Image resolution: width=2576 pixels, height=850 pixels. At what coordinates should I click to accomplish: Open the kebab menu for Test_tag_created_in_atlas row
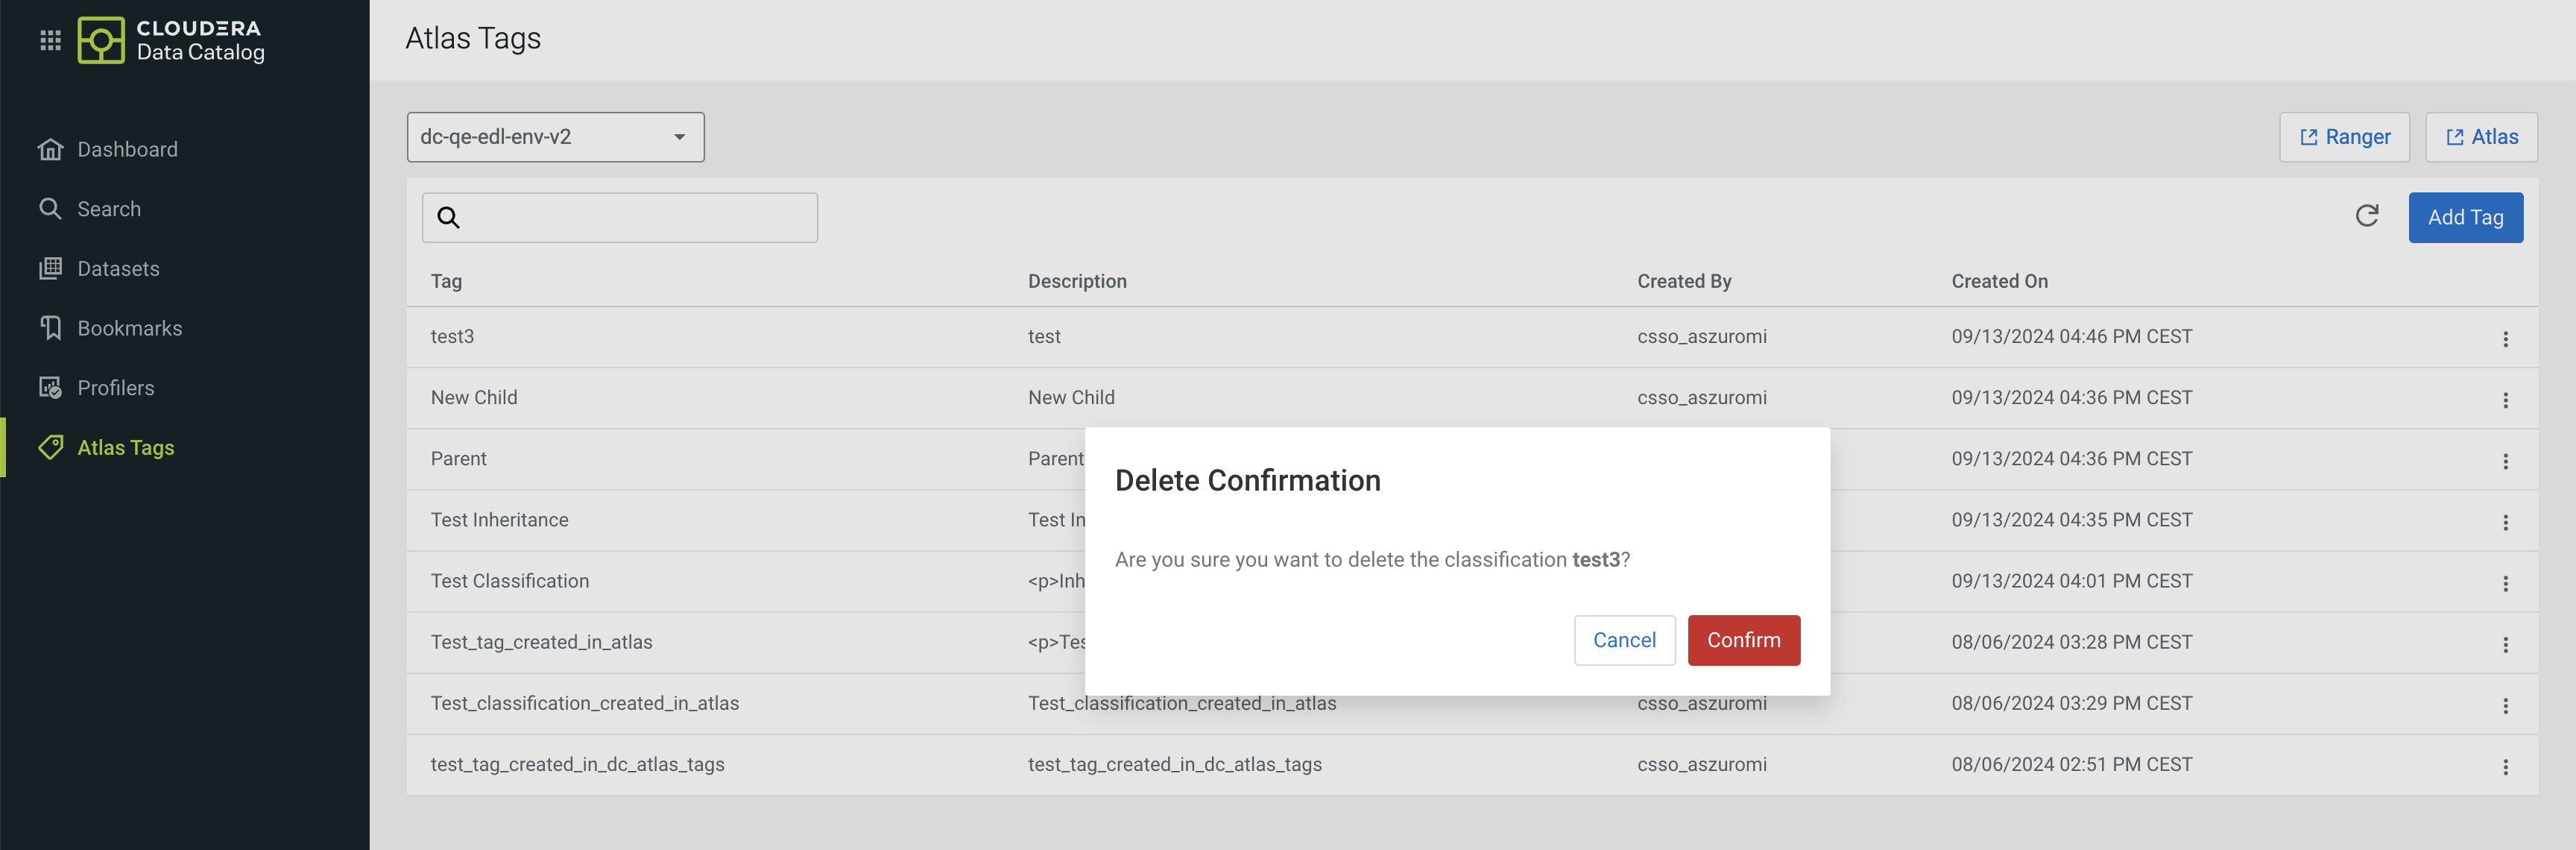tap(2505, 644)
